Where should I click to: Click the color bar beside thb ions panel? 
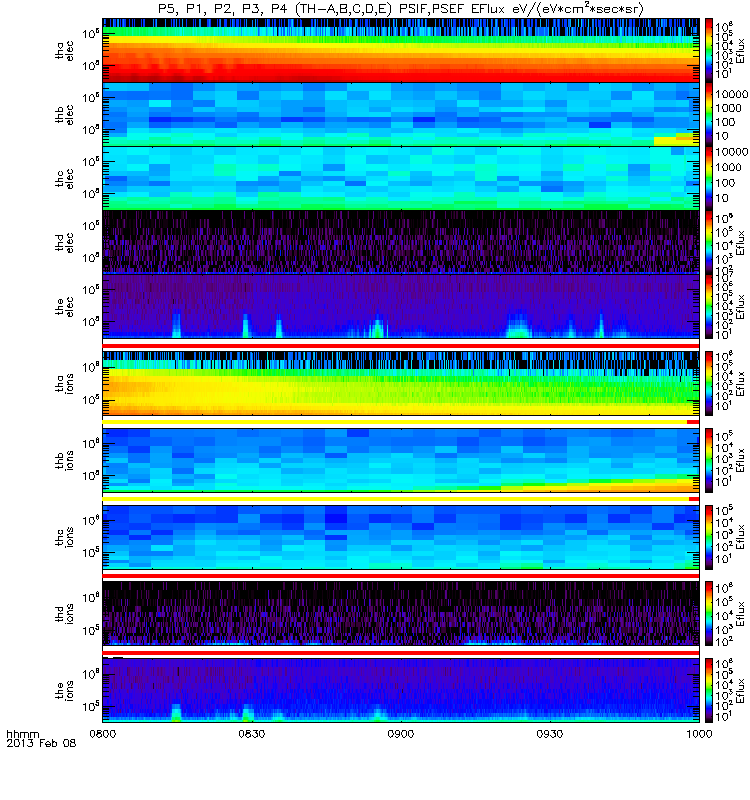click(709, 460)
